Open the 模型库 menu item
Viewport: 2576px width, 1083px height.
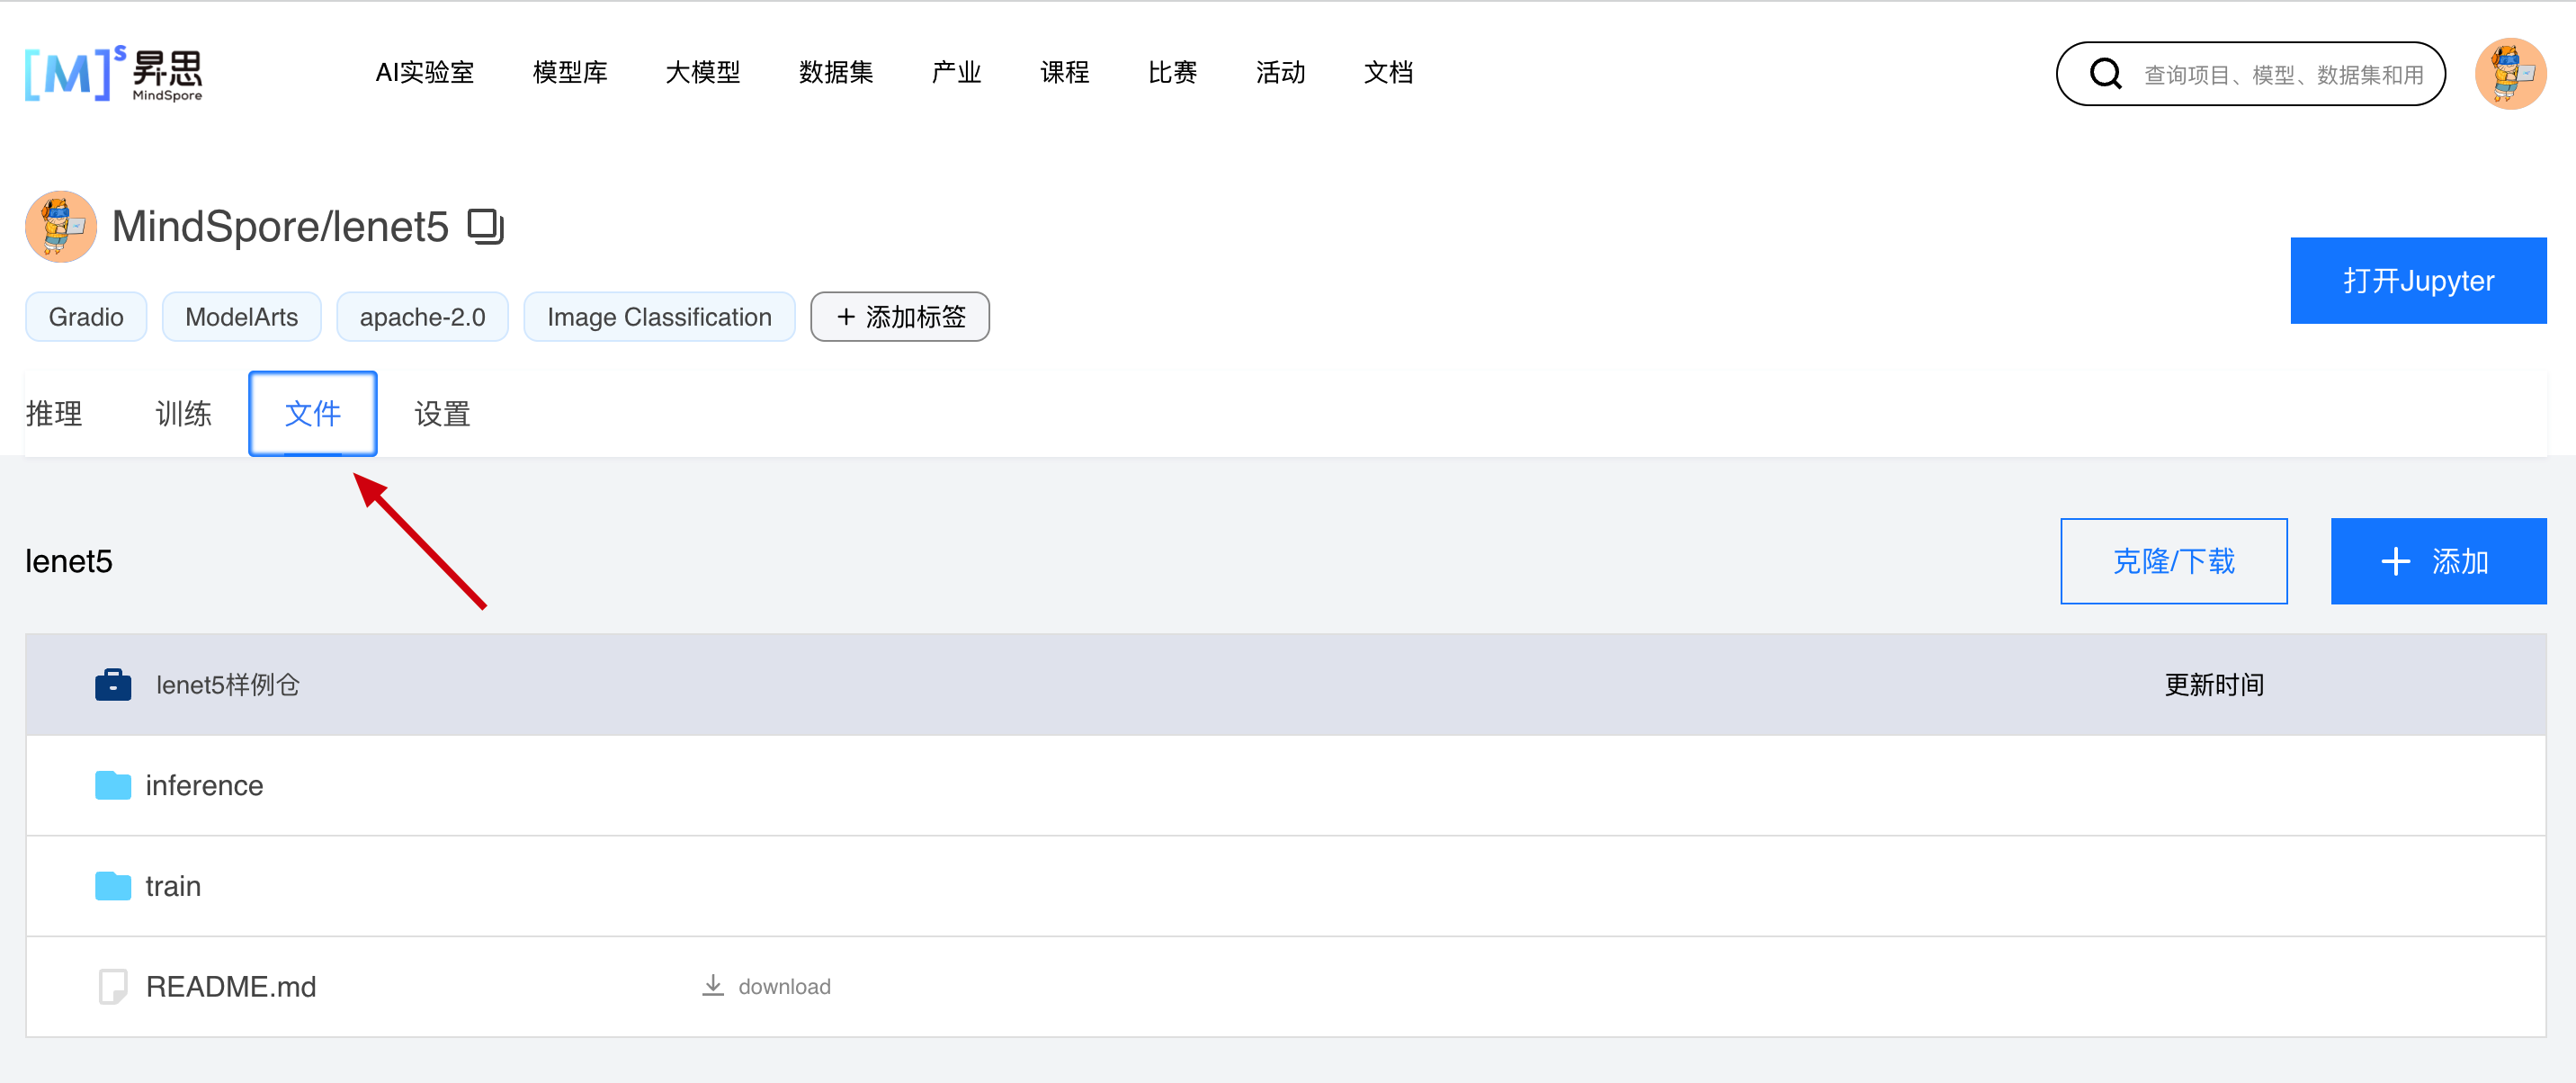[x=570, y=73]
